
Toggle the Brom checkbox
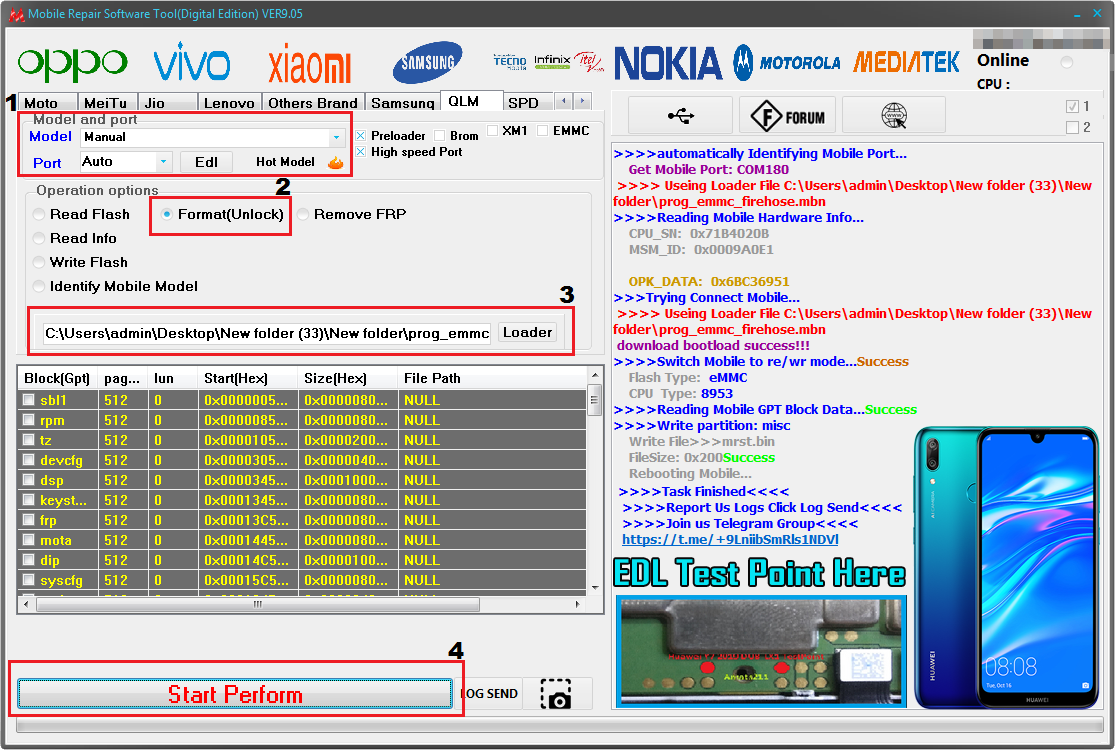pyautogui.click(x=439, y=136)
